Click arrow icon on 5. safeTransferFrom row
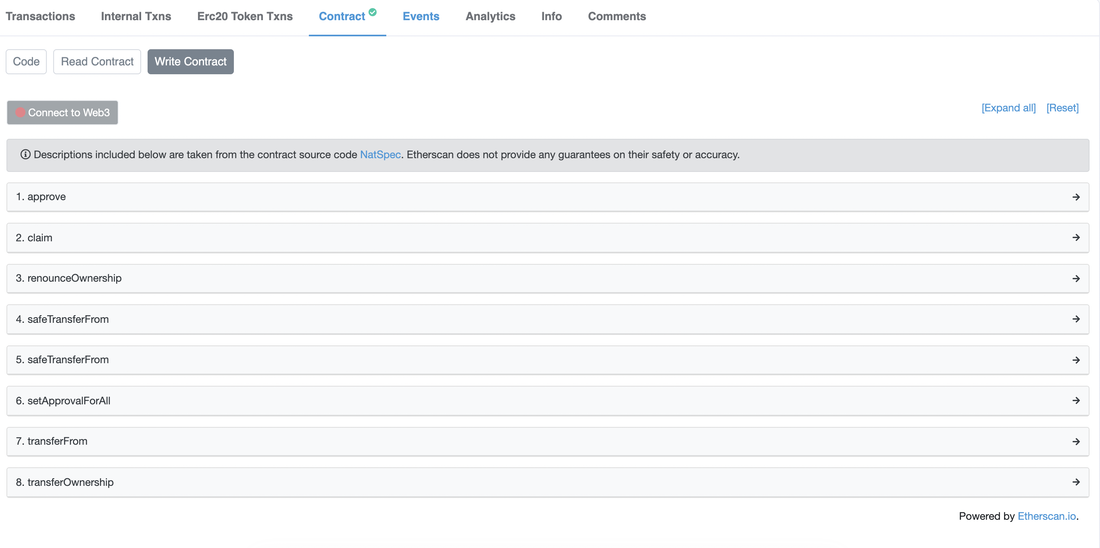Image resolution: width=1100 pixels, height=548 pixels. tap(1075, 360)
